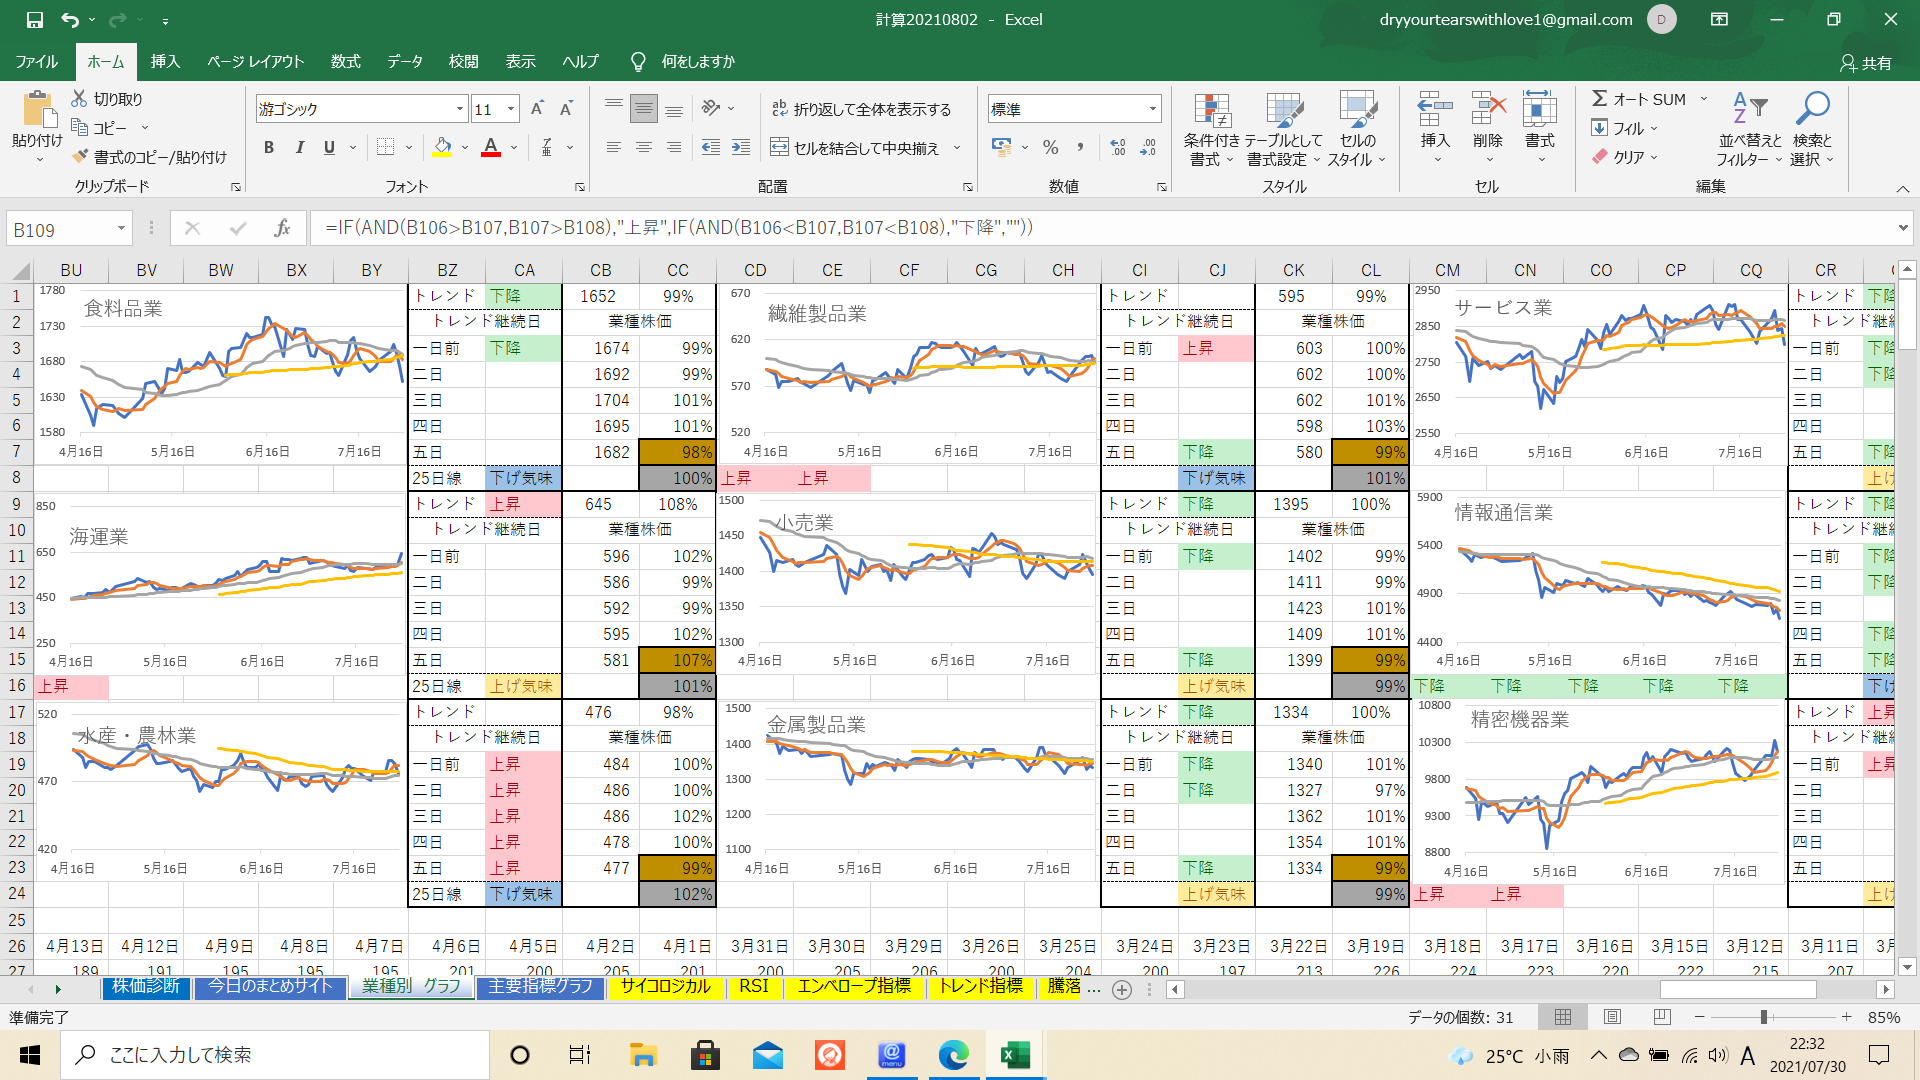Switch to the RSI sheet tab
Viewport: 1920px width, 1080px height.
[754, 987]
